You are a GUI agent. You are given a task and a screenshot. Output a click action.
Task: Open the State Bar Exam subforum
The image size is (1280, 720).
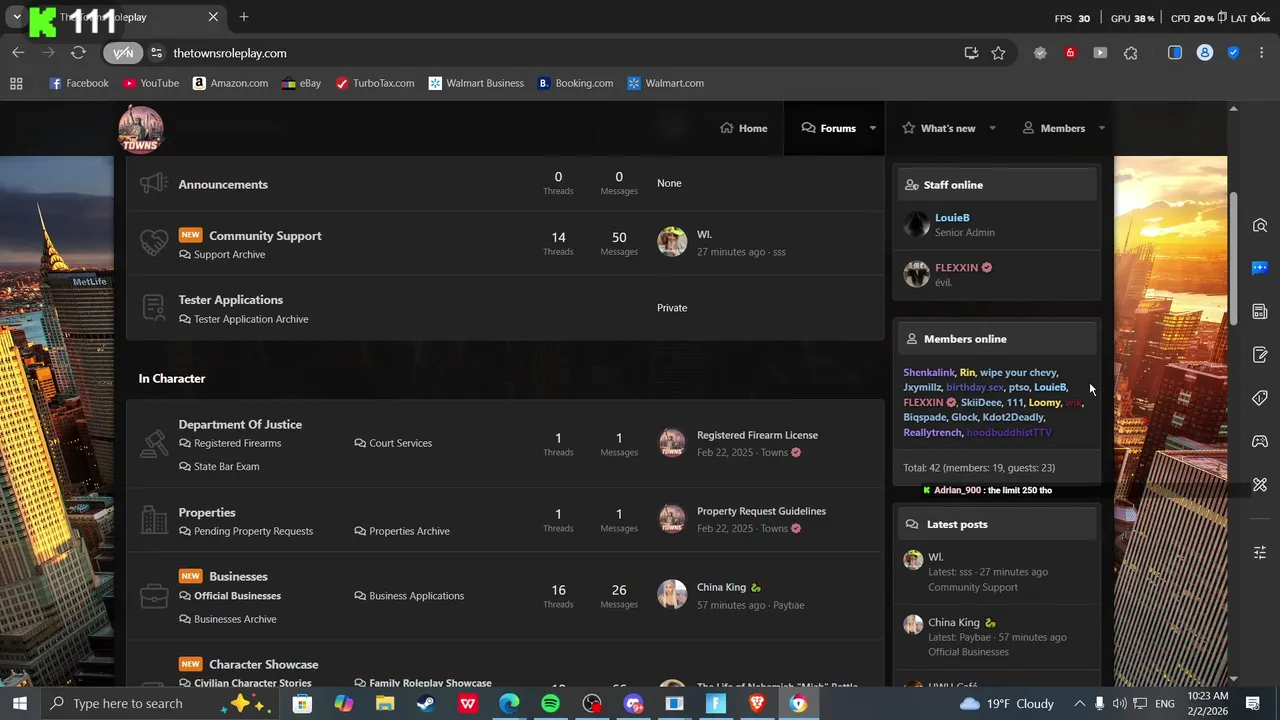(226, 466)
